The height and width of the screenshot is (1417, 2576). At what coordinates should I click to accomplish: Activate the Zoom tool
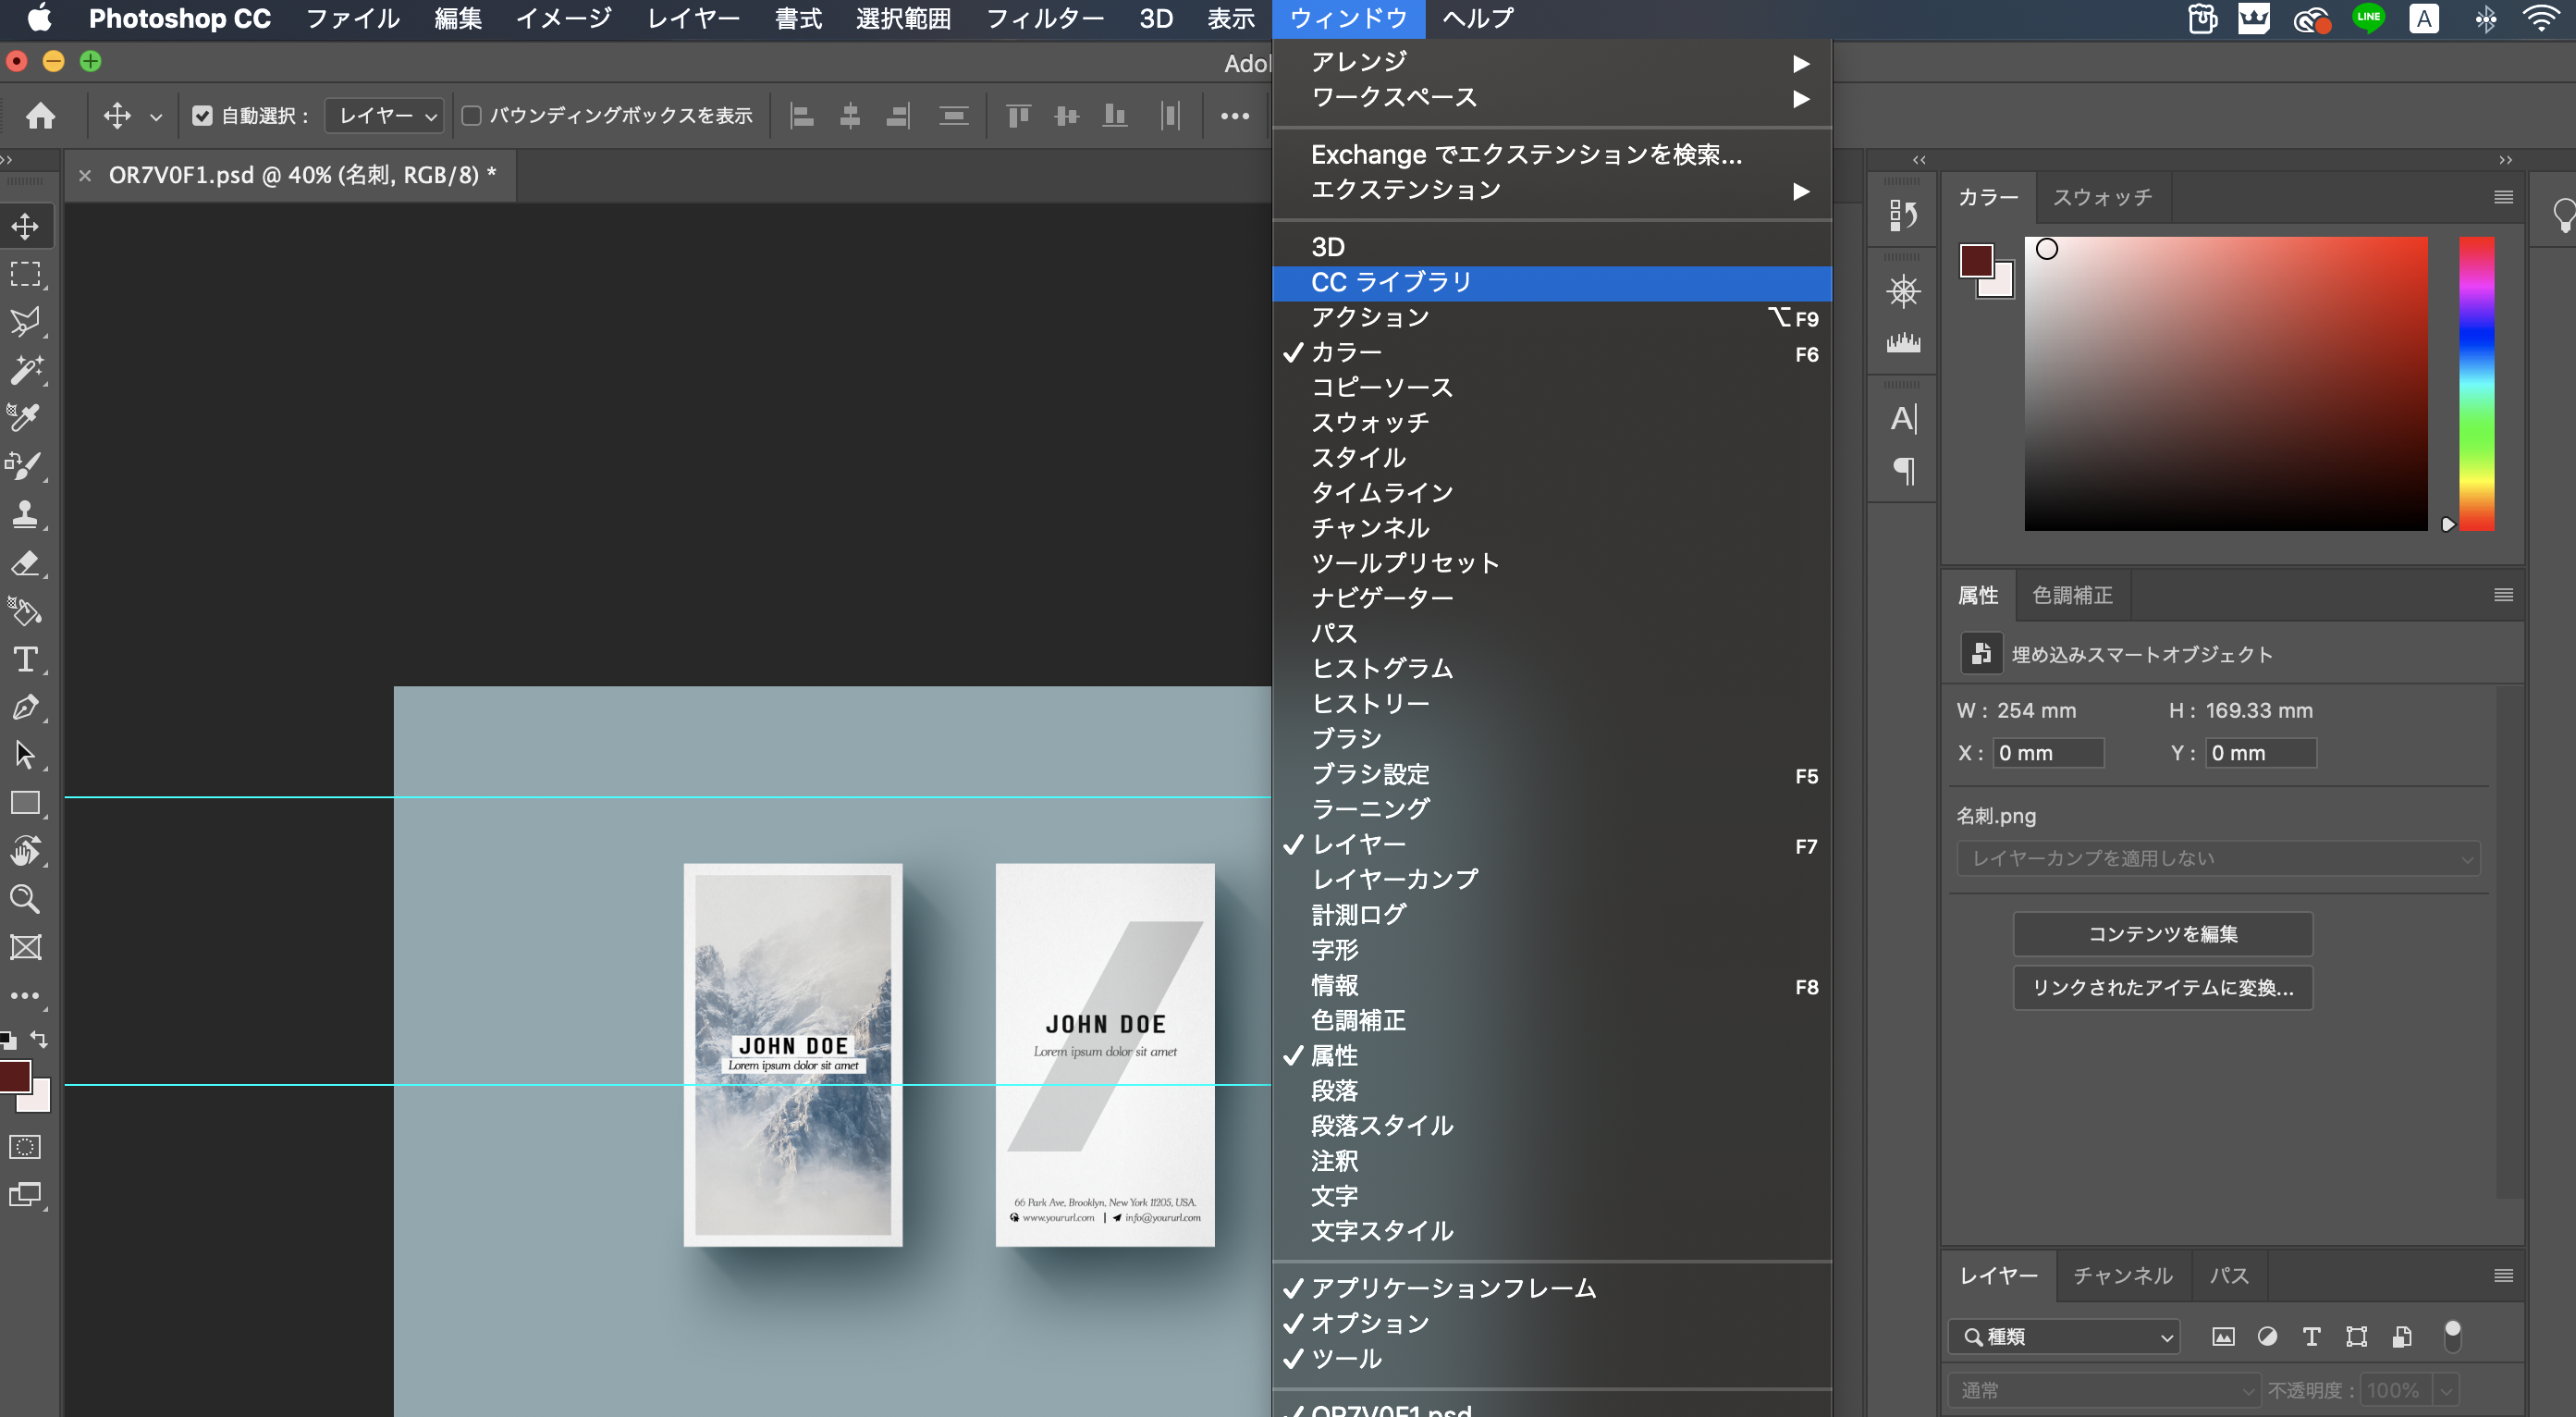pyautogui.click(x=25, y=899)
